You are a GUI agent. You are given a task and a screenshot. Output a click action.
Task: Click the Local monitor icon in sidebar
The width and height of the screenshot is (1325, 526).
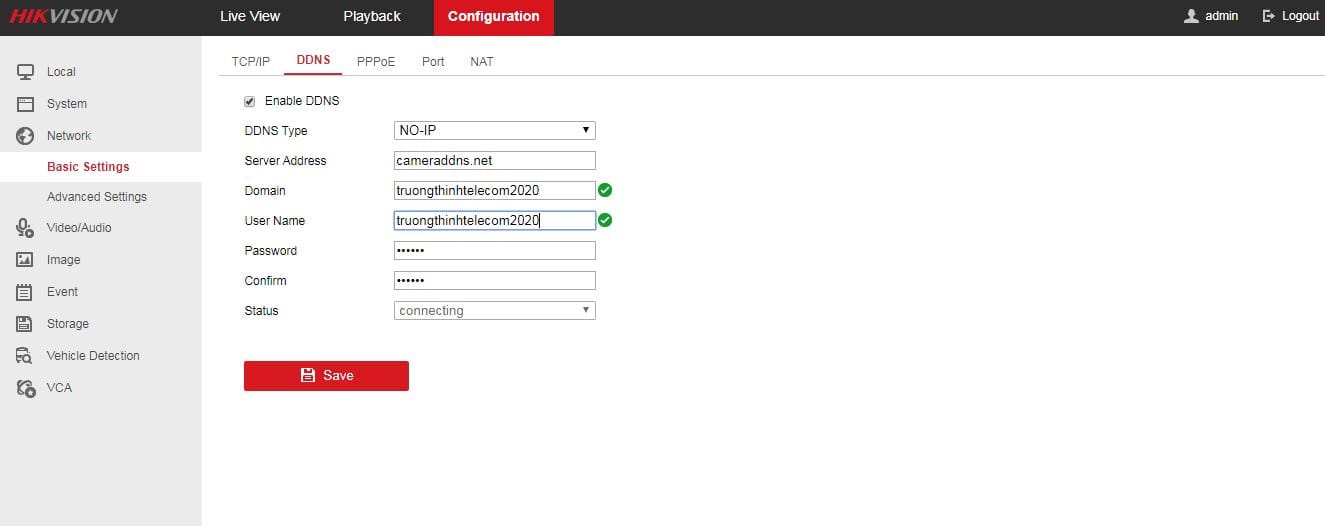[x=26, y=72]
